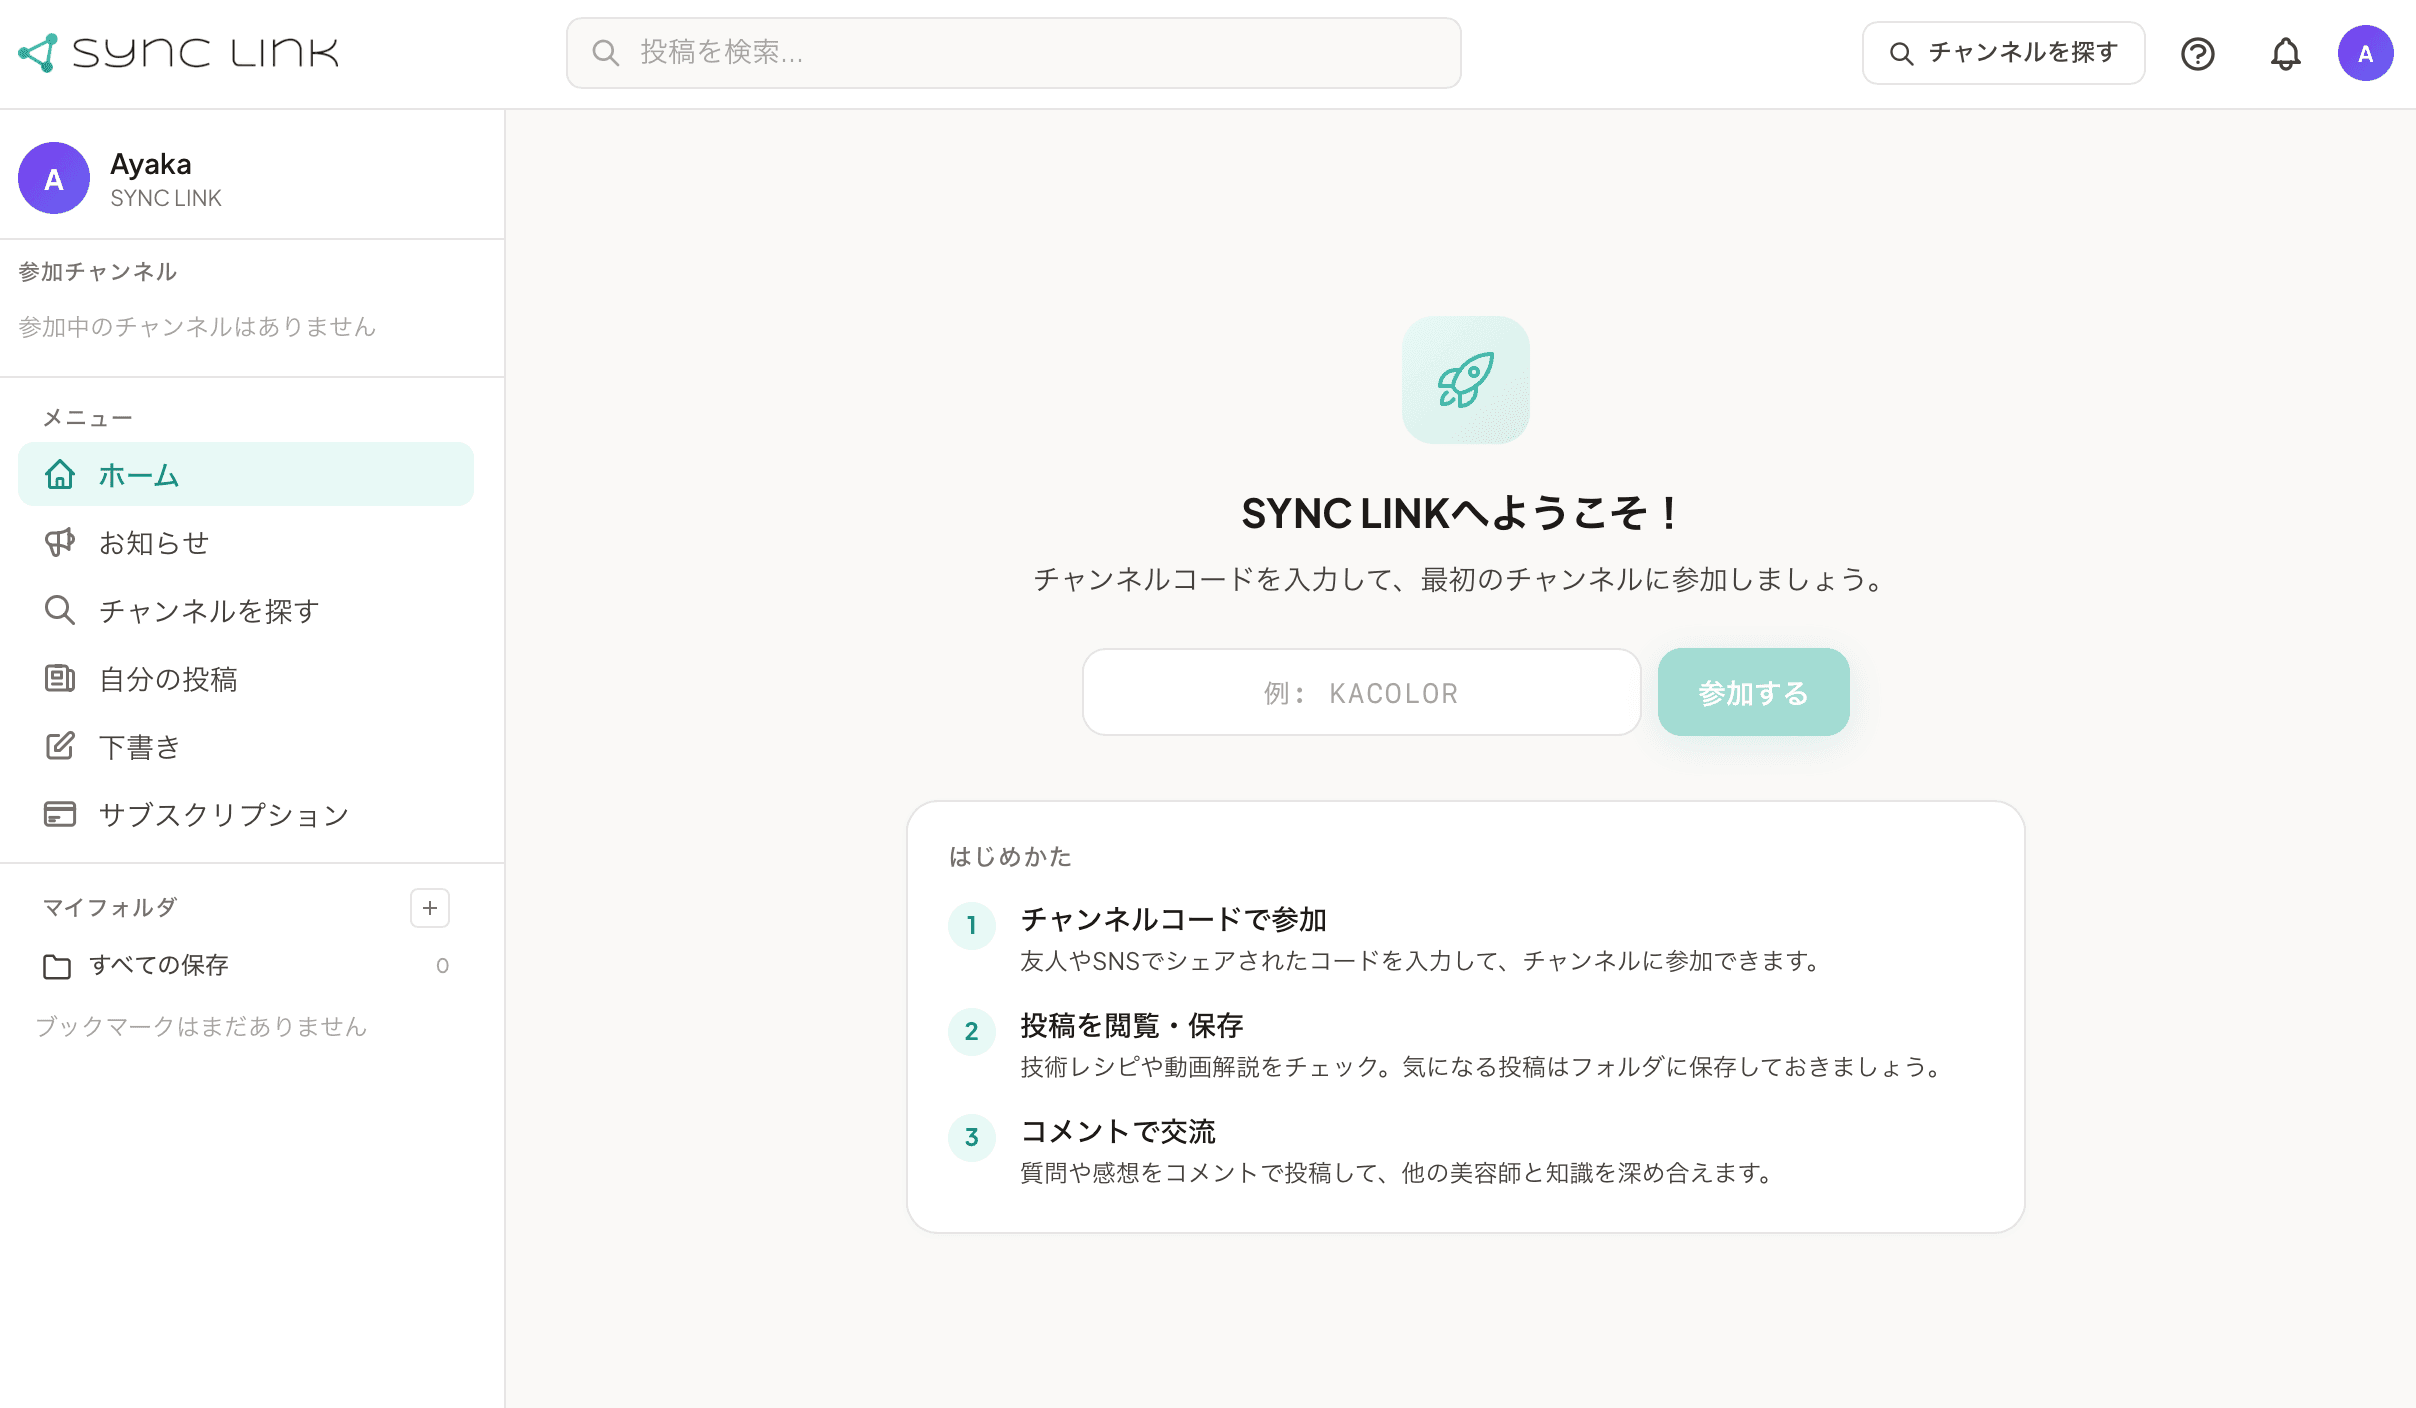Select ホーム in the sidebar menu
2416x1408 pixels.
[140, 475]
